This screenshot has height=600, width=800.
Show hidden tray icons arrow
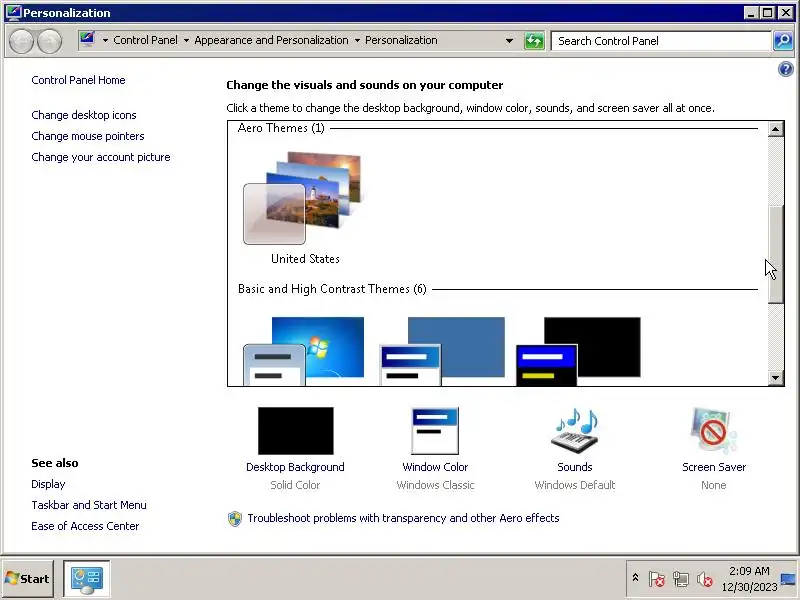[635, 578]
